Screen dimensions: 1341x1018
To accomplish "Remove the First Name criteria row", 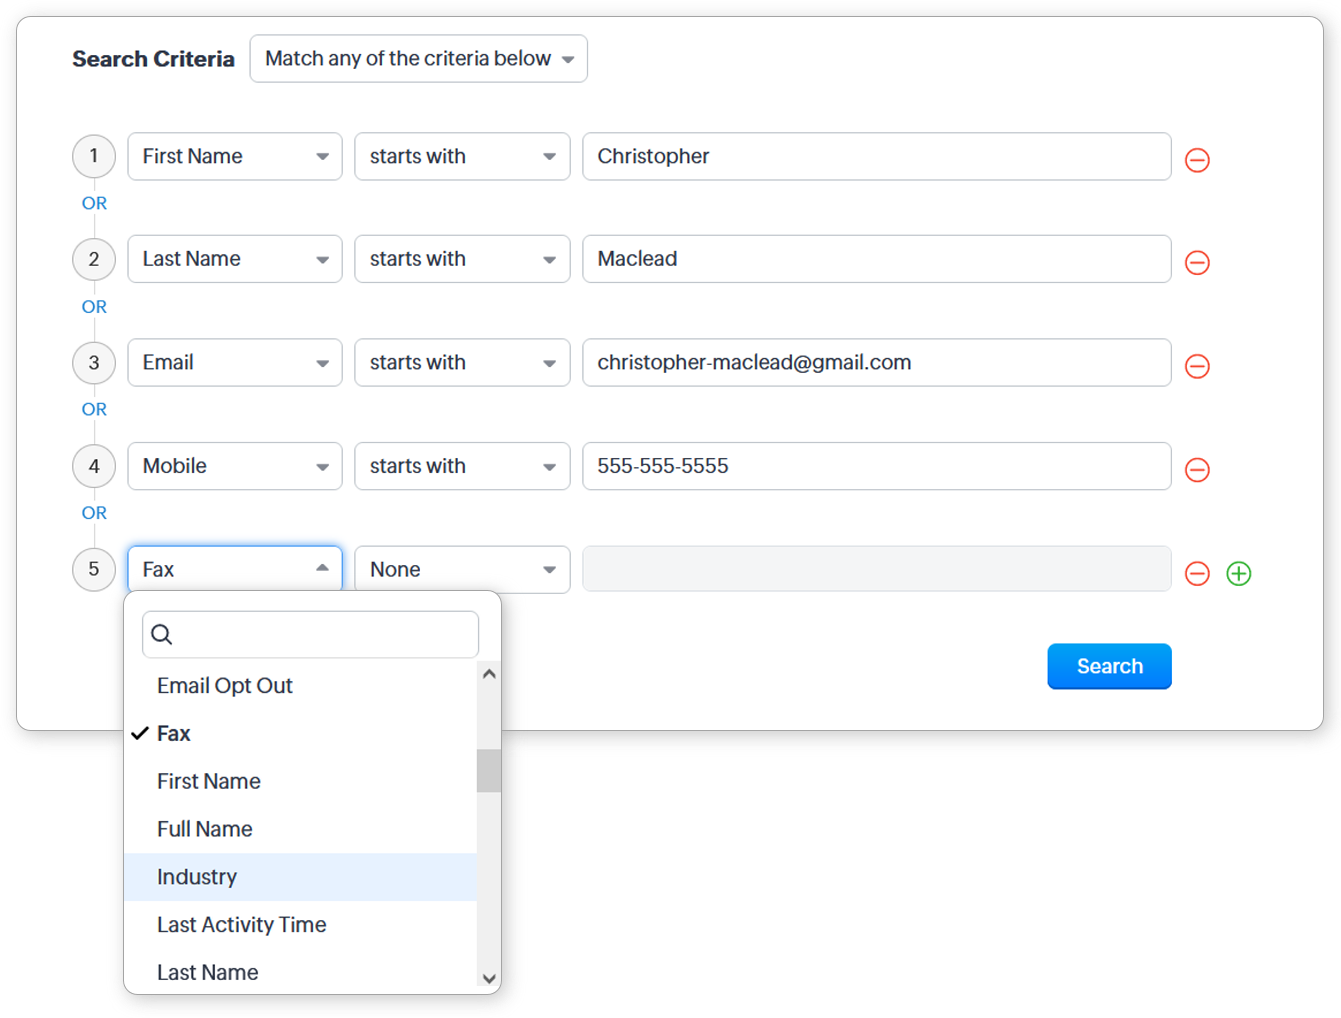I will (1197, 160).
